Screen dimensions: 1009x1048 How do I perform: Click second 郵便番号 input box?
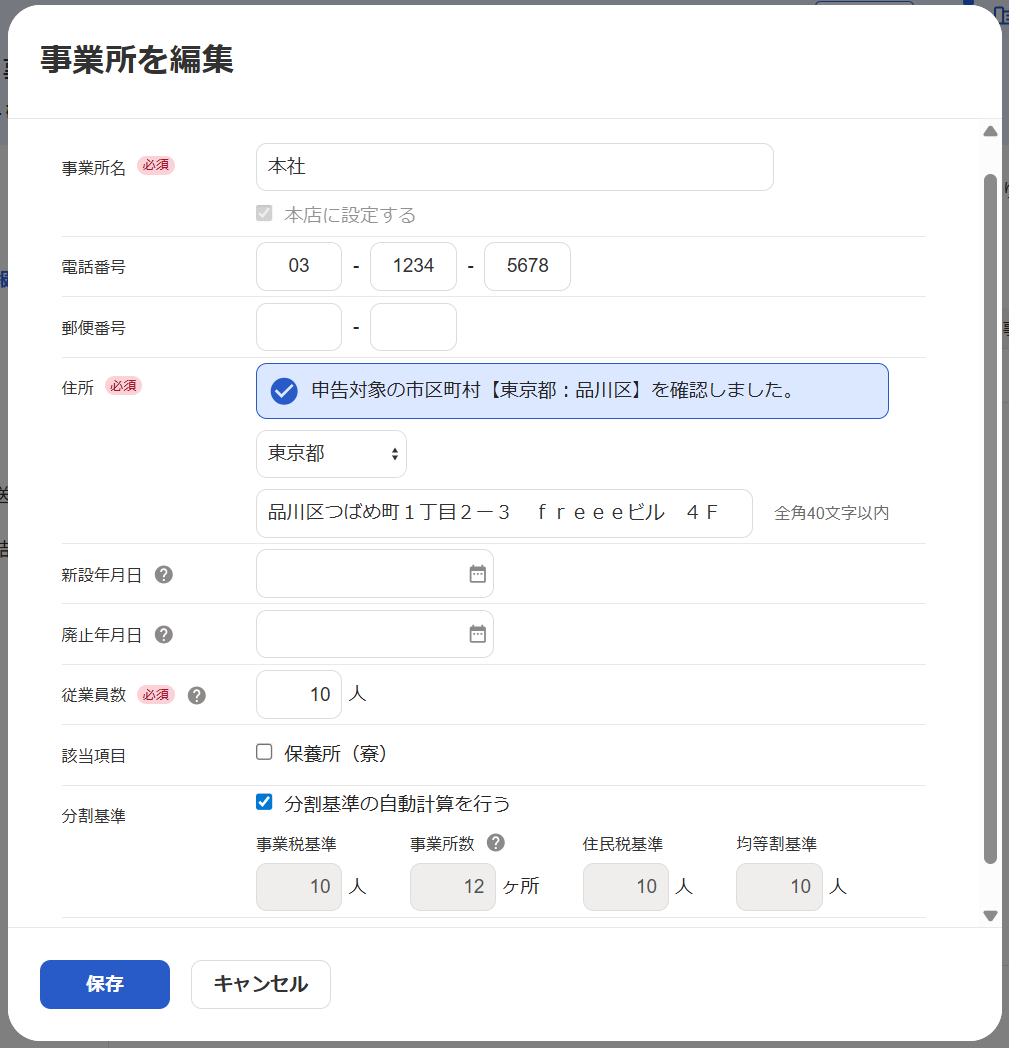414,327
